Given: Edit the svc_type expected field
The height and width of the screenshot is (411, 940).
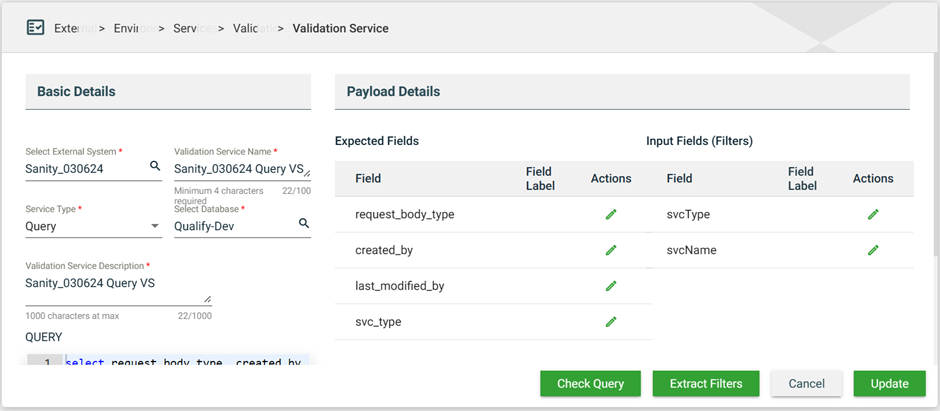Looking at the screenshot, I should (611, 322).
